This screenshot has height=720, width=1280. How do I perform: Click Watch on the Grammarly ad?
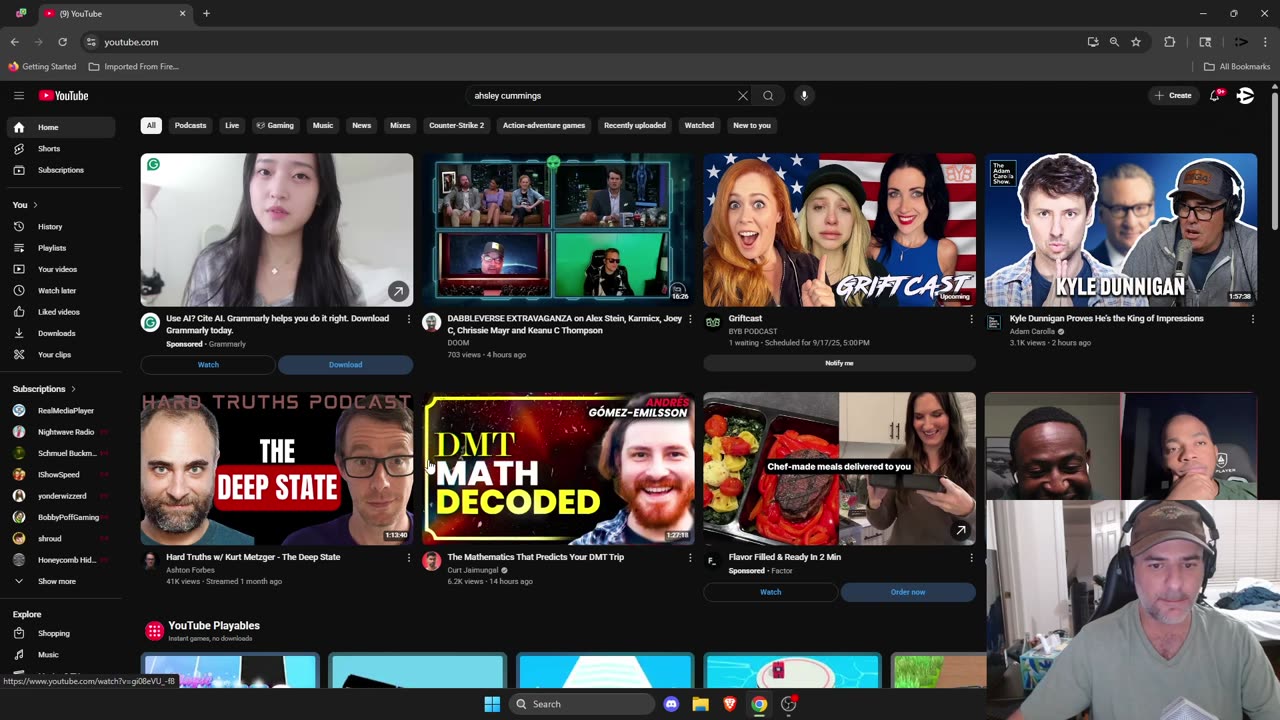click(x=208, y=365)
